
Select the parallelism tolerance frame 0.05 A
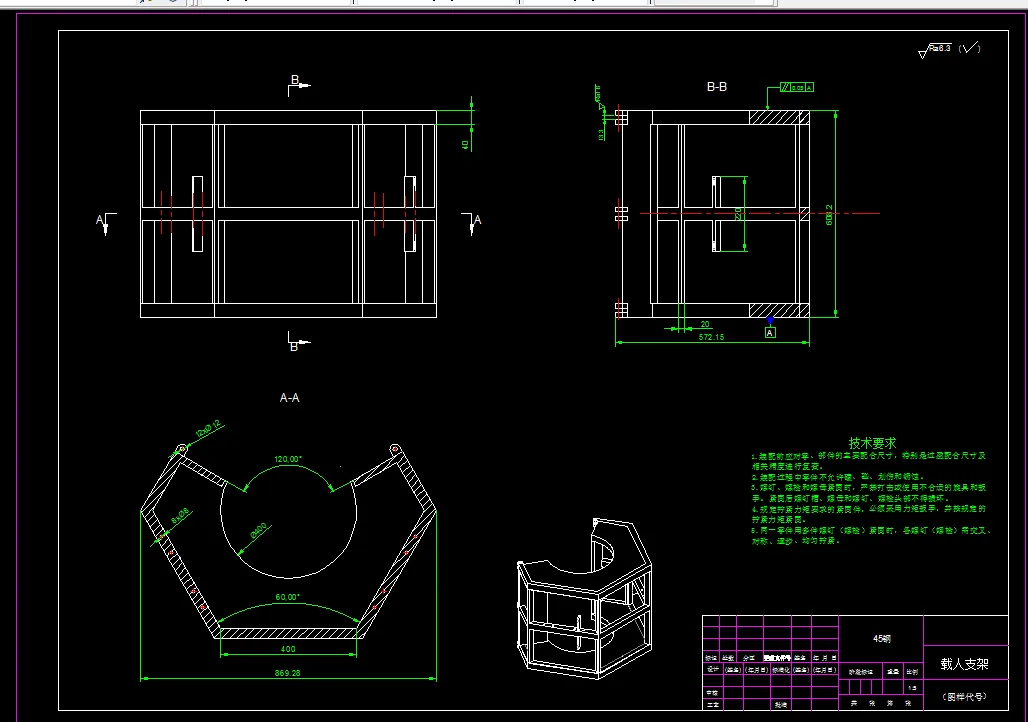click(x=797, y=87)
